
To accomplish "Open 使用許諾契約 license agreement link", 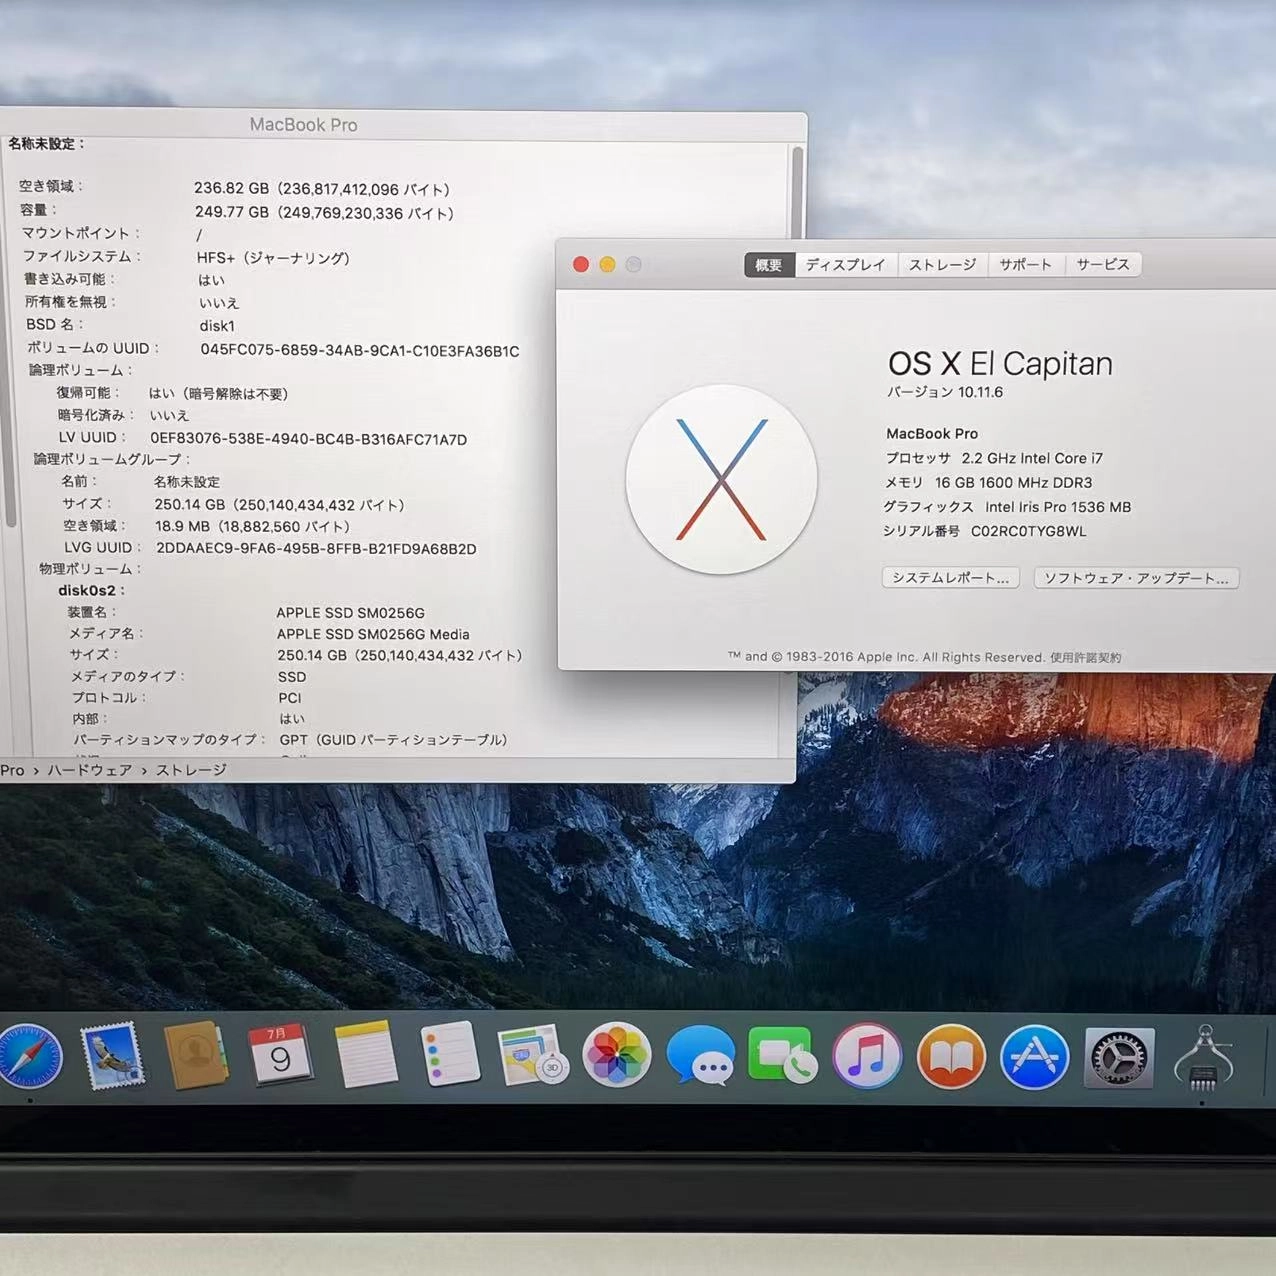I will coord(1088,657).
